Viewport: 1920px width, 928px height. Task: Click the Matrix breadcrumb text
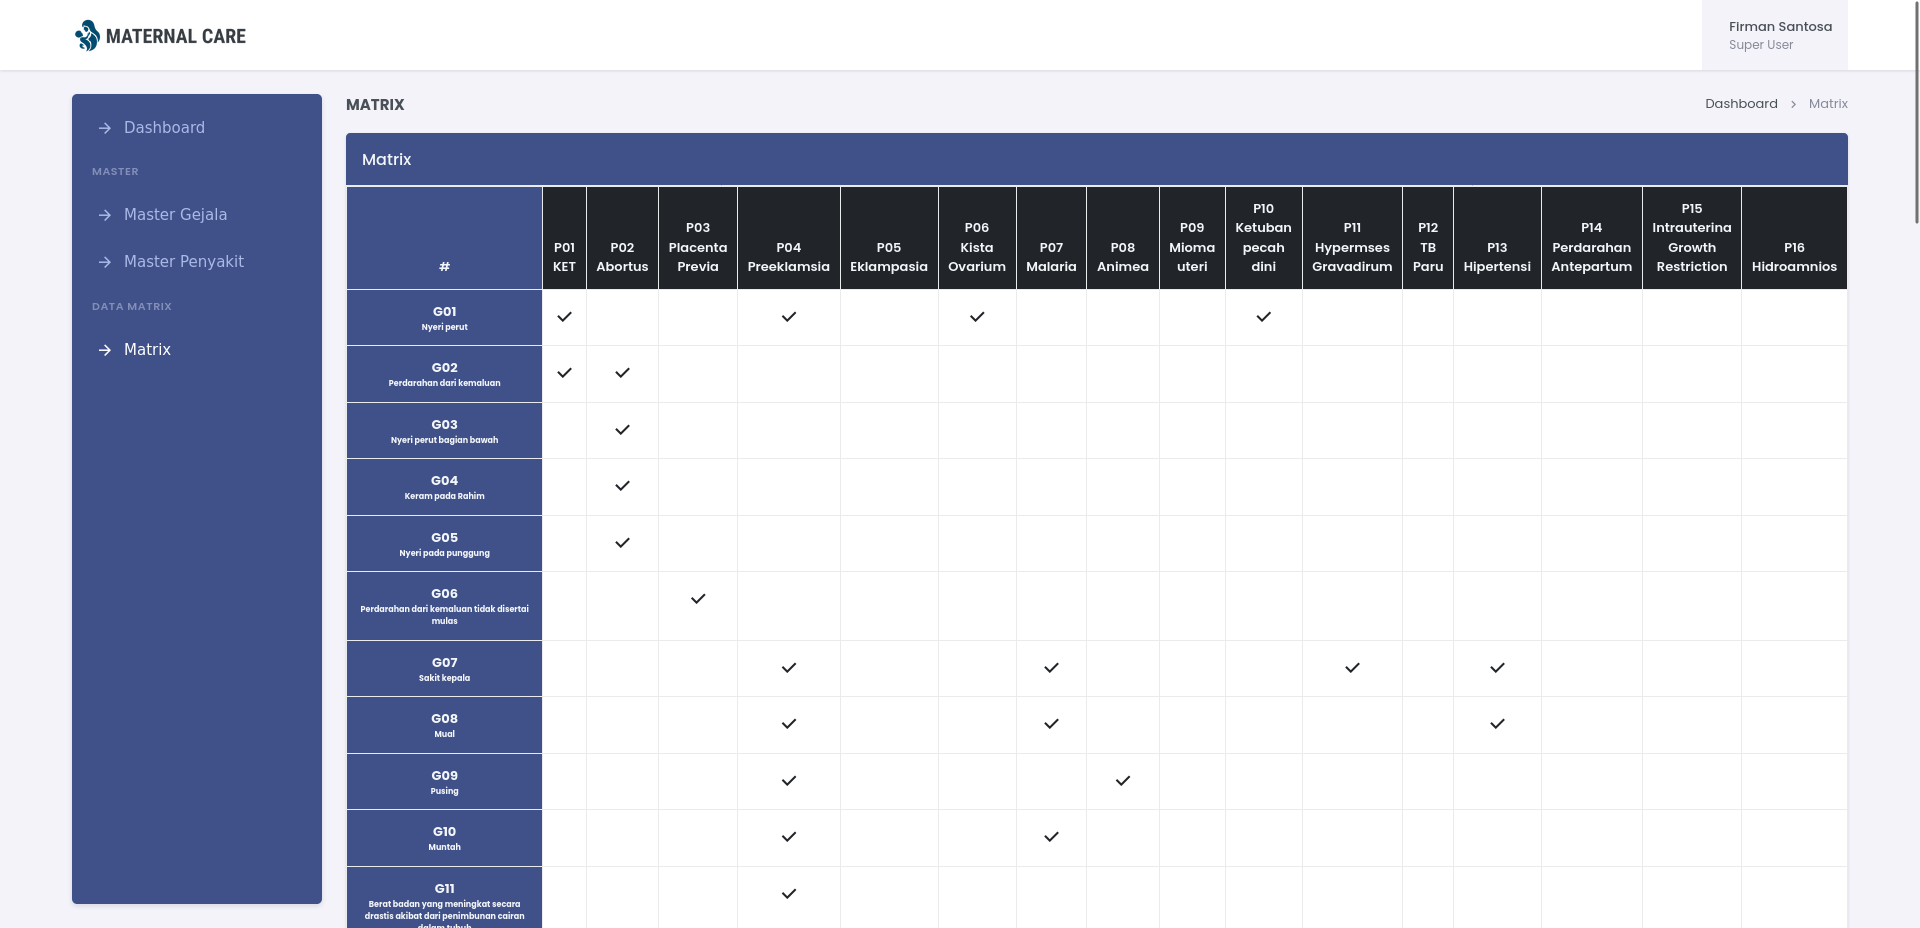tap(1828, 104)
